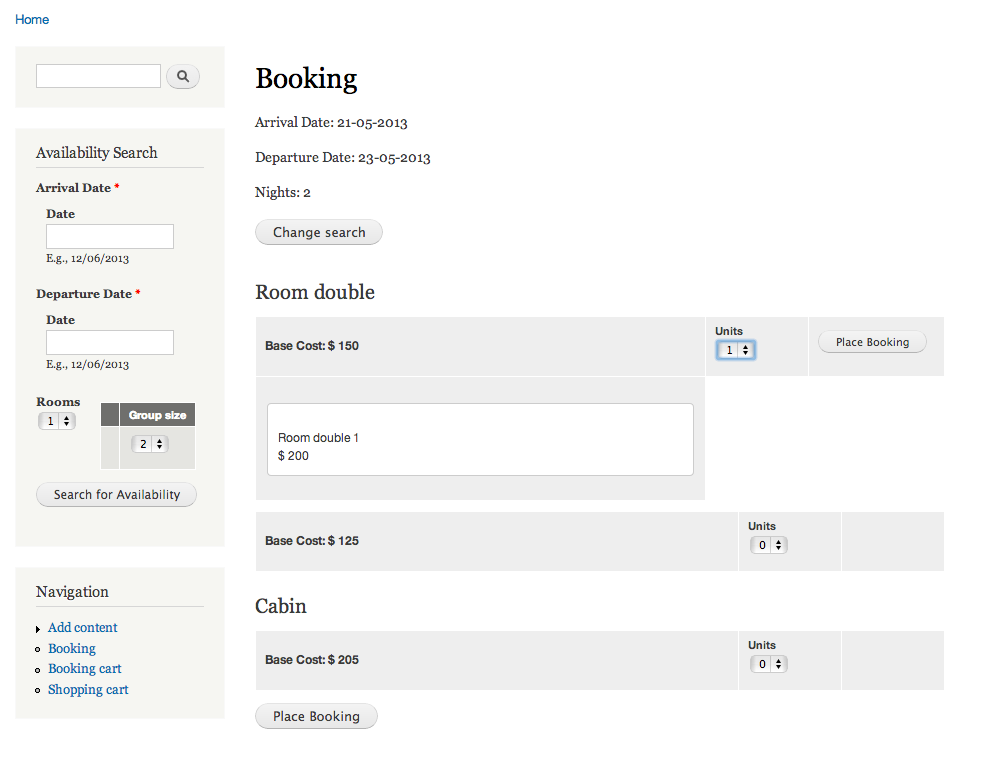Click the Departure Date field
Image resolution: width=995 pixels, height=776 pixels.
click(x=109, y=342)
